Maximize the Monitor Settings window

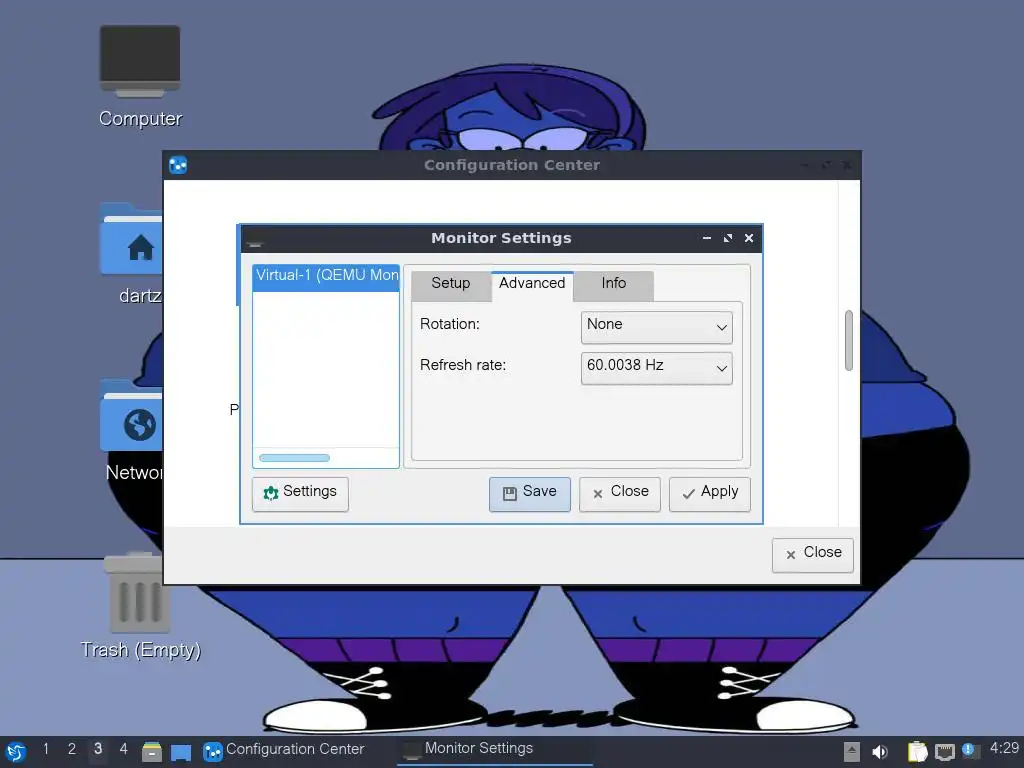(728, 238)
